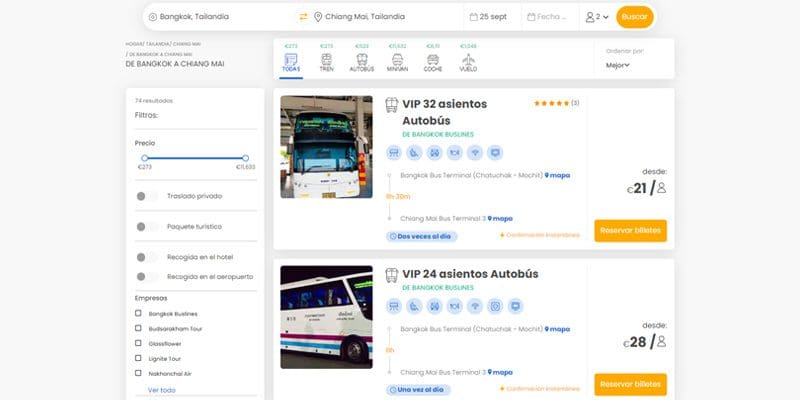800x400 pixels.
Task: Click the empty return Fecha field
Action: tap(550, 17)
